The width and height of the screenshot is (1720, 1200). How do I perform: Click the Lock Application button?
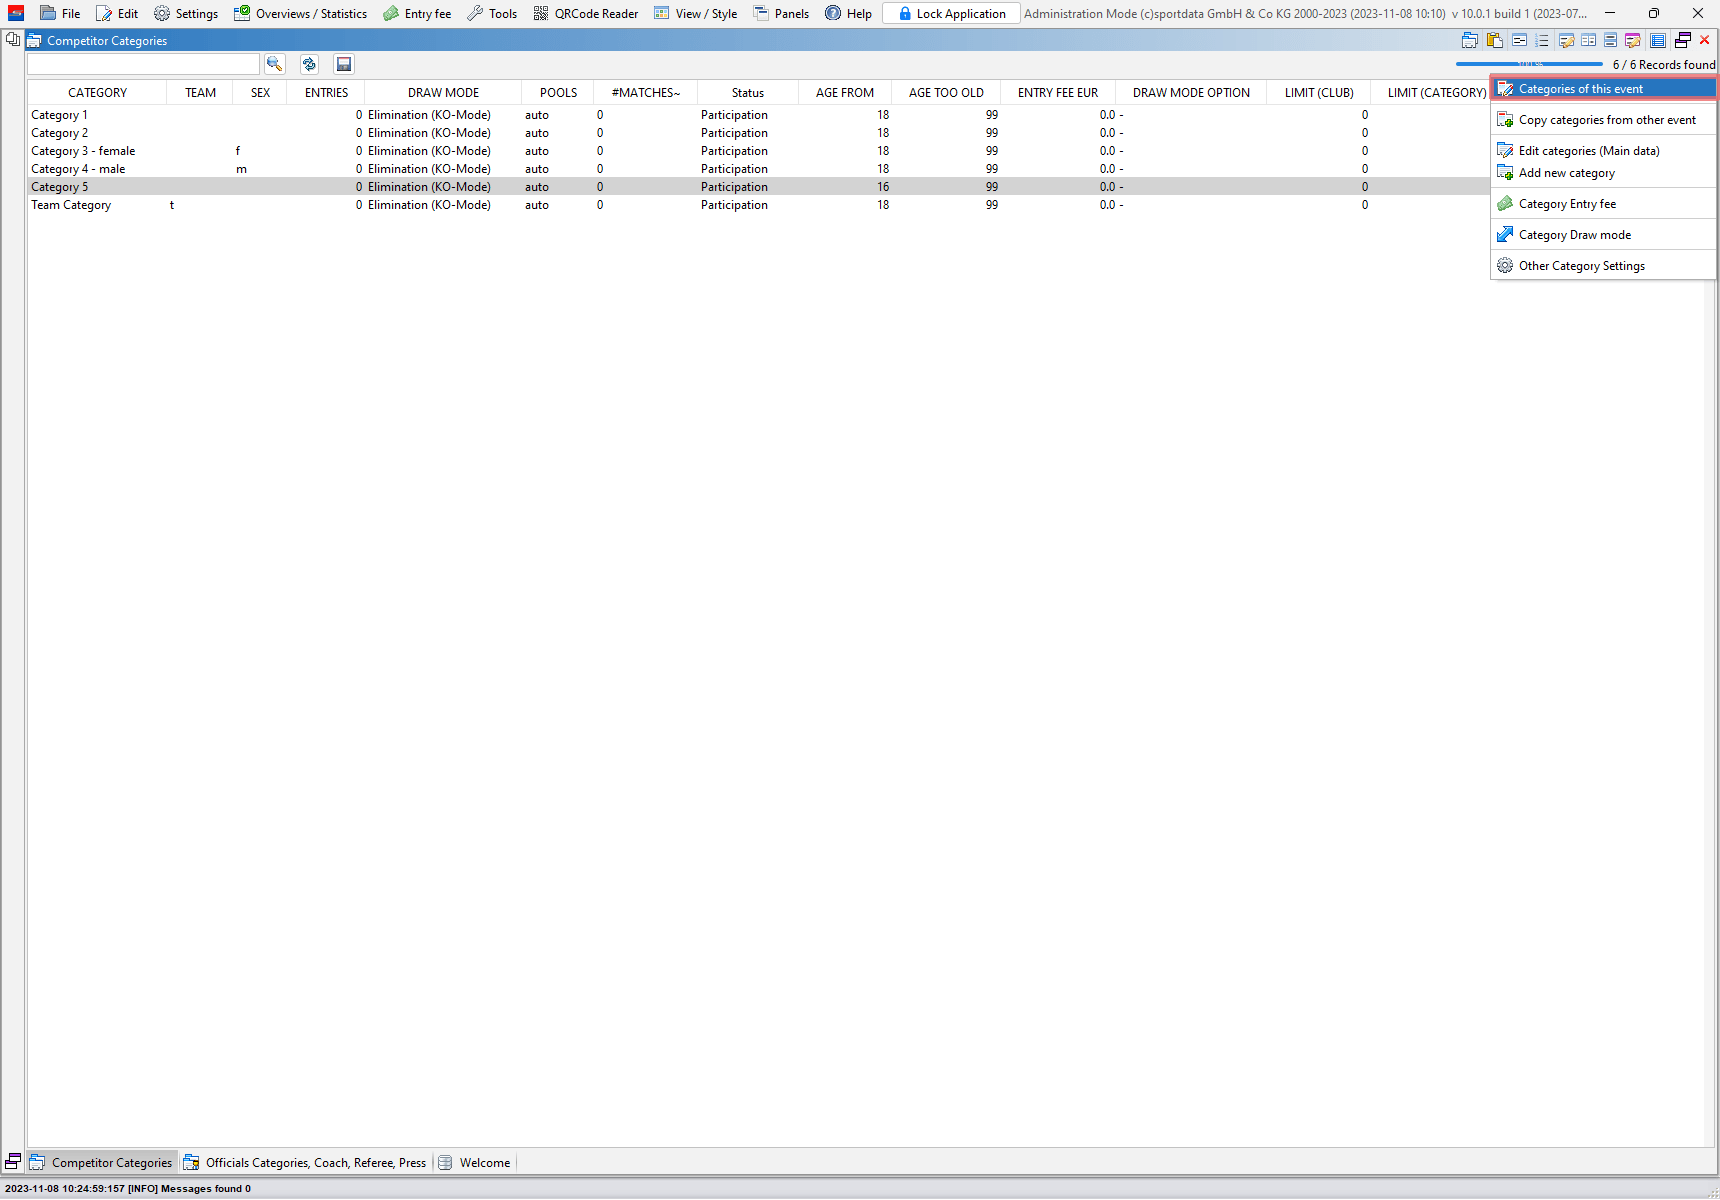pos(951,14)
